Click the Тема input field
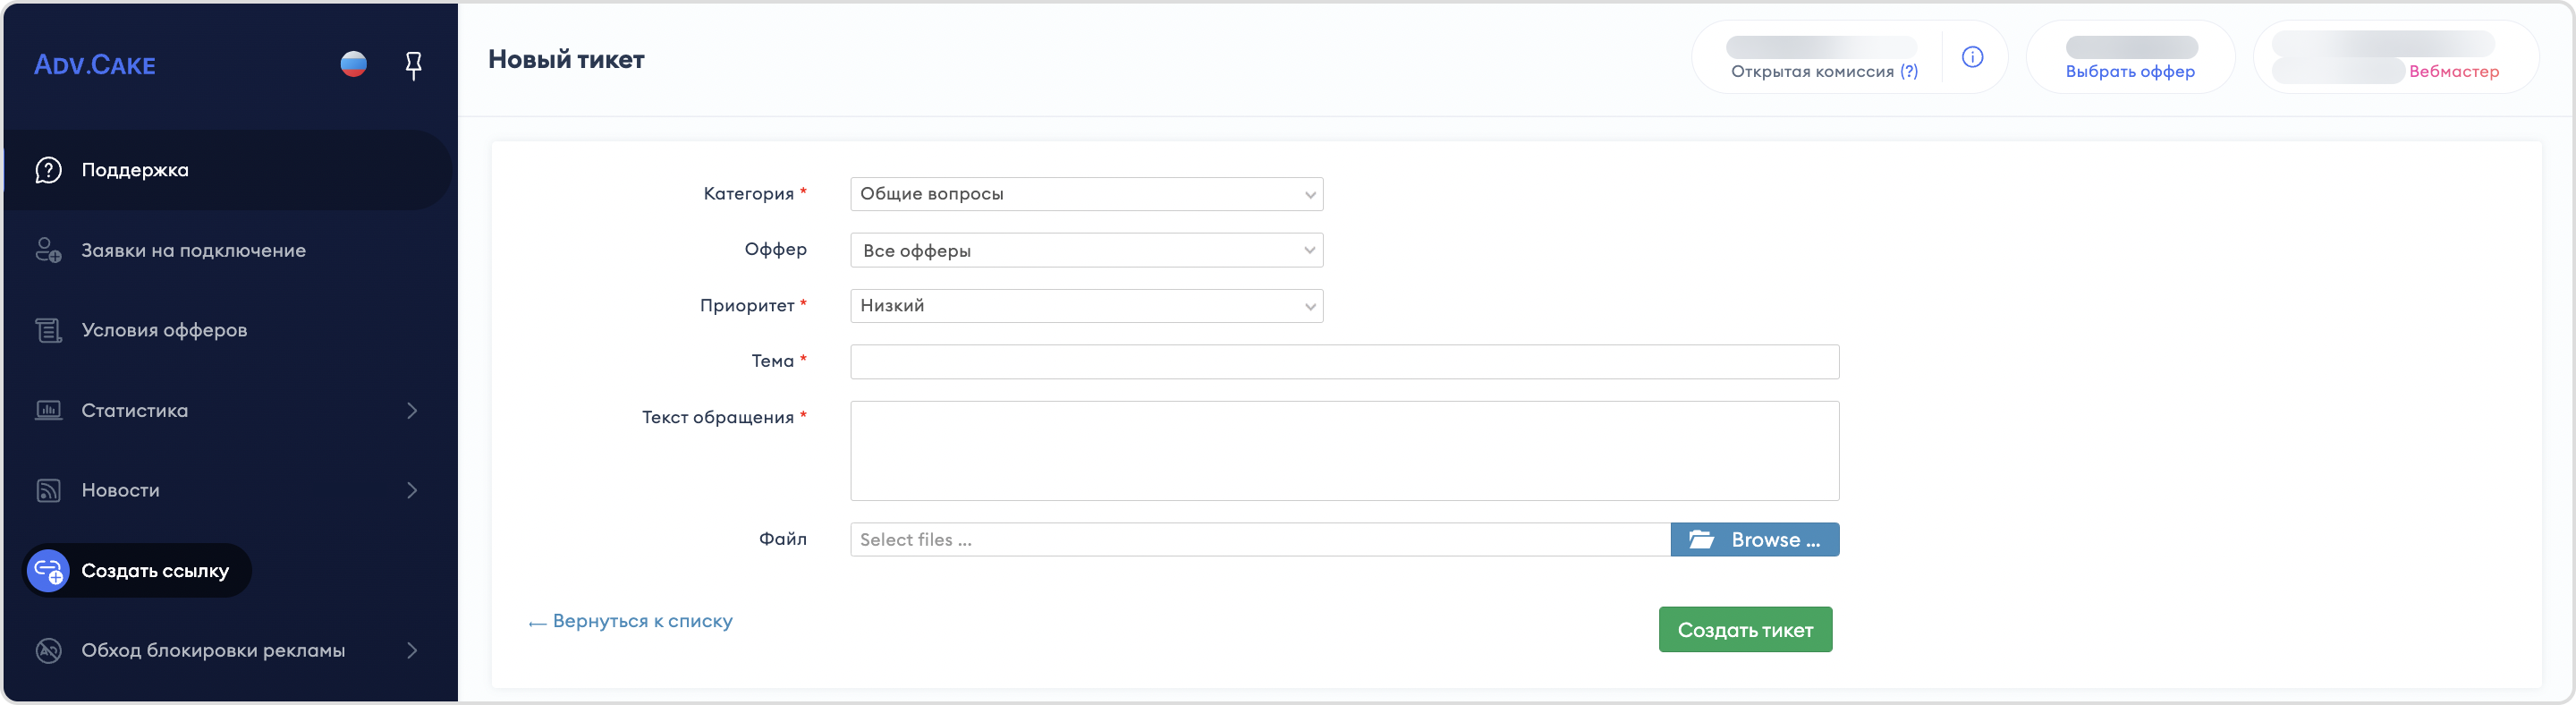 pos(1344,362)
